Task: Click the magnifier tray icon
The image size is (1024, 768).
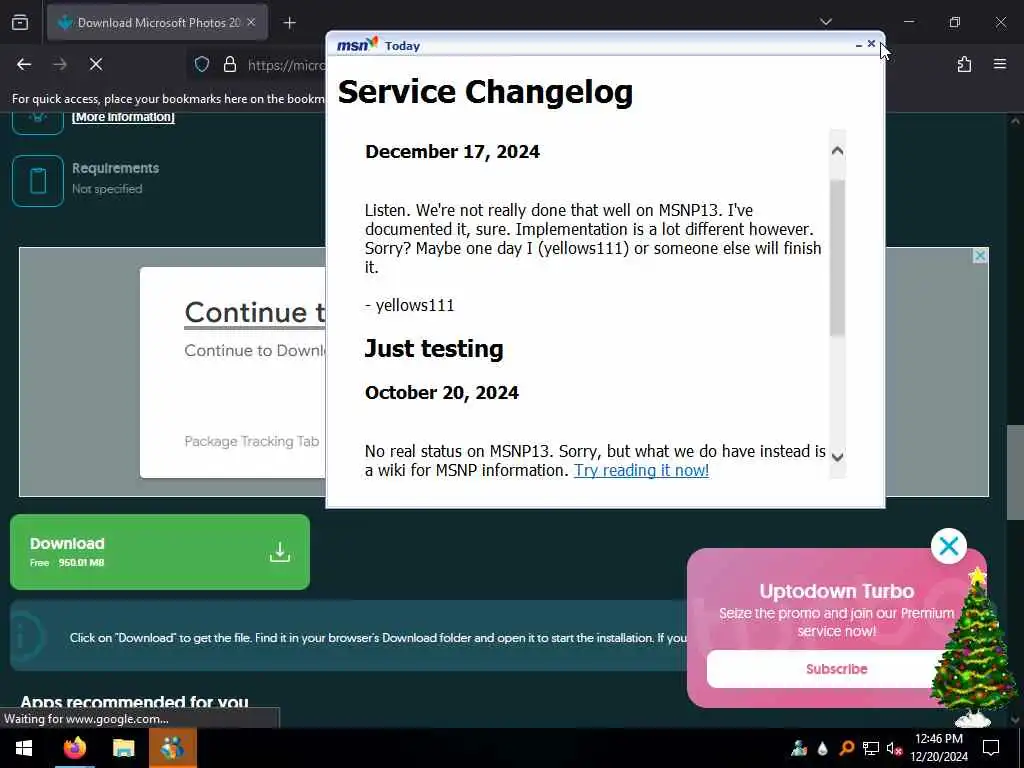Action: (846, 748)
